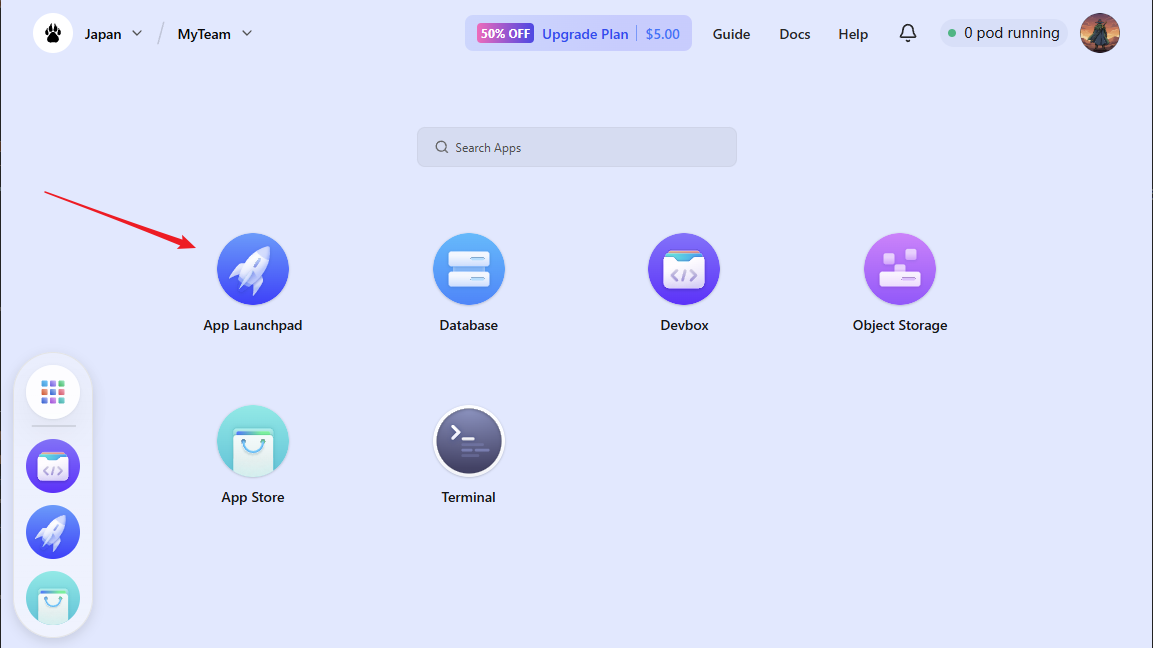
Task: Launch the Devbox app icon
Action: click(684, 269)
